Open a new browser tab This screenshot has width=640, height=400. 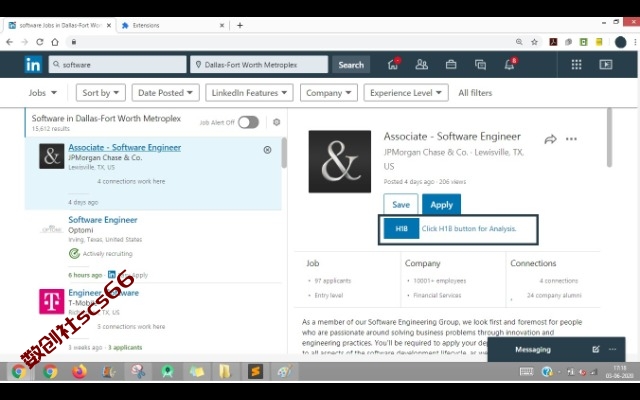tap(240, 25)
